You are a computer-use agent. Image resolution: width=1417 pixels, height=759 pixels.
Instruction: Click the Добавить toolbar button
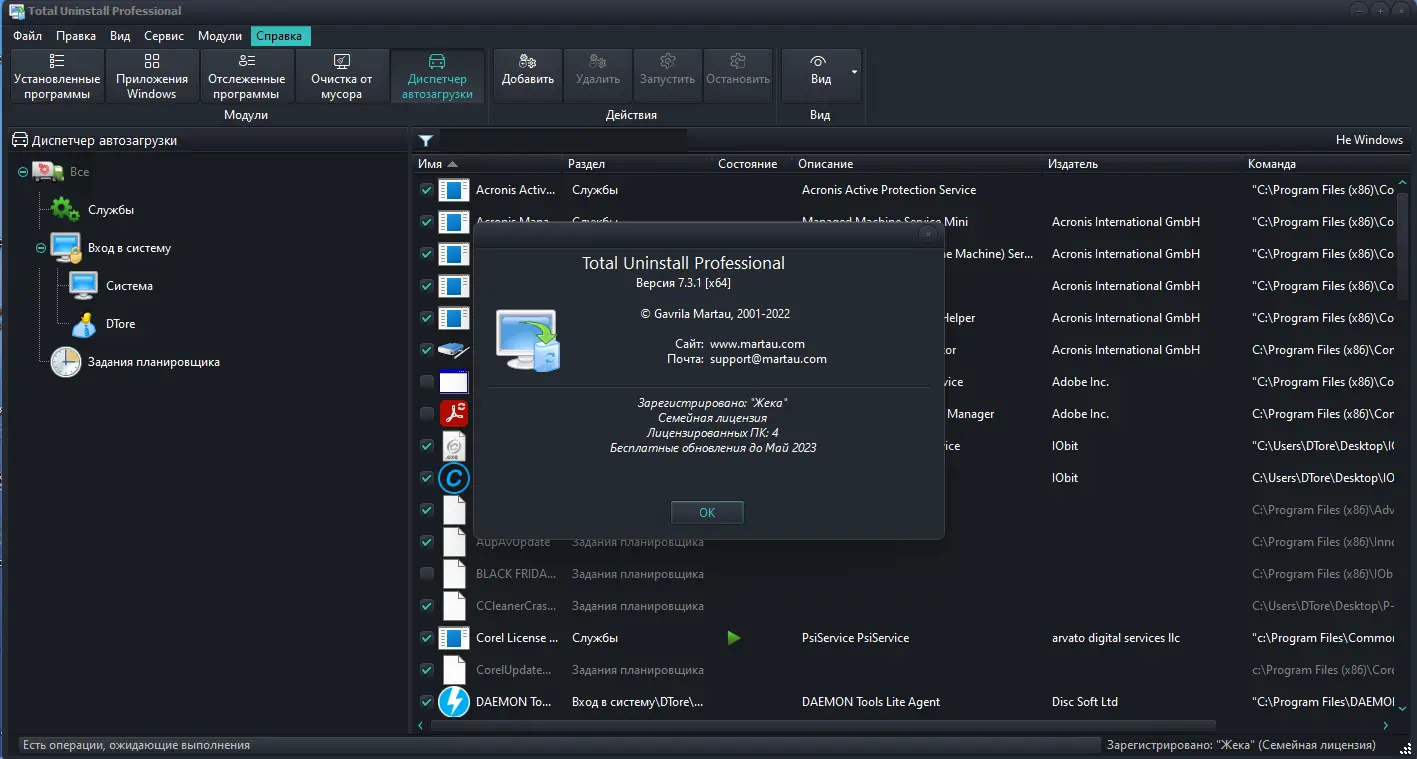528,76
